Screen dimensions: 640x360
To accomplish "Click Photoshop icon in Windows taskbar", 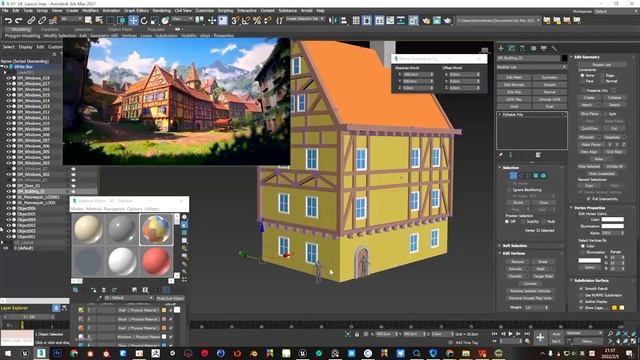I will 58,353.
